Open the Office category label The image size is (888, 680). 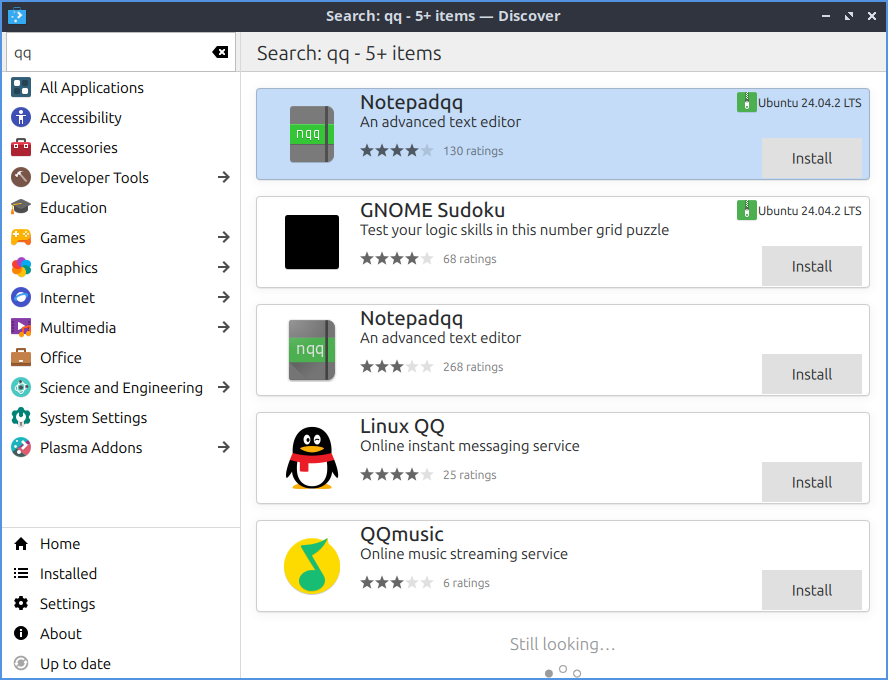61,358
